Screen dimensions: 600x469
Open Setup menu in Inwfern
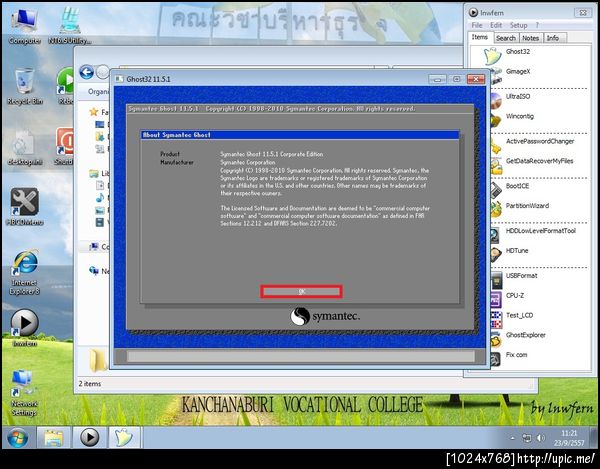518,25
